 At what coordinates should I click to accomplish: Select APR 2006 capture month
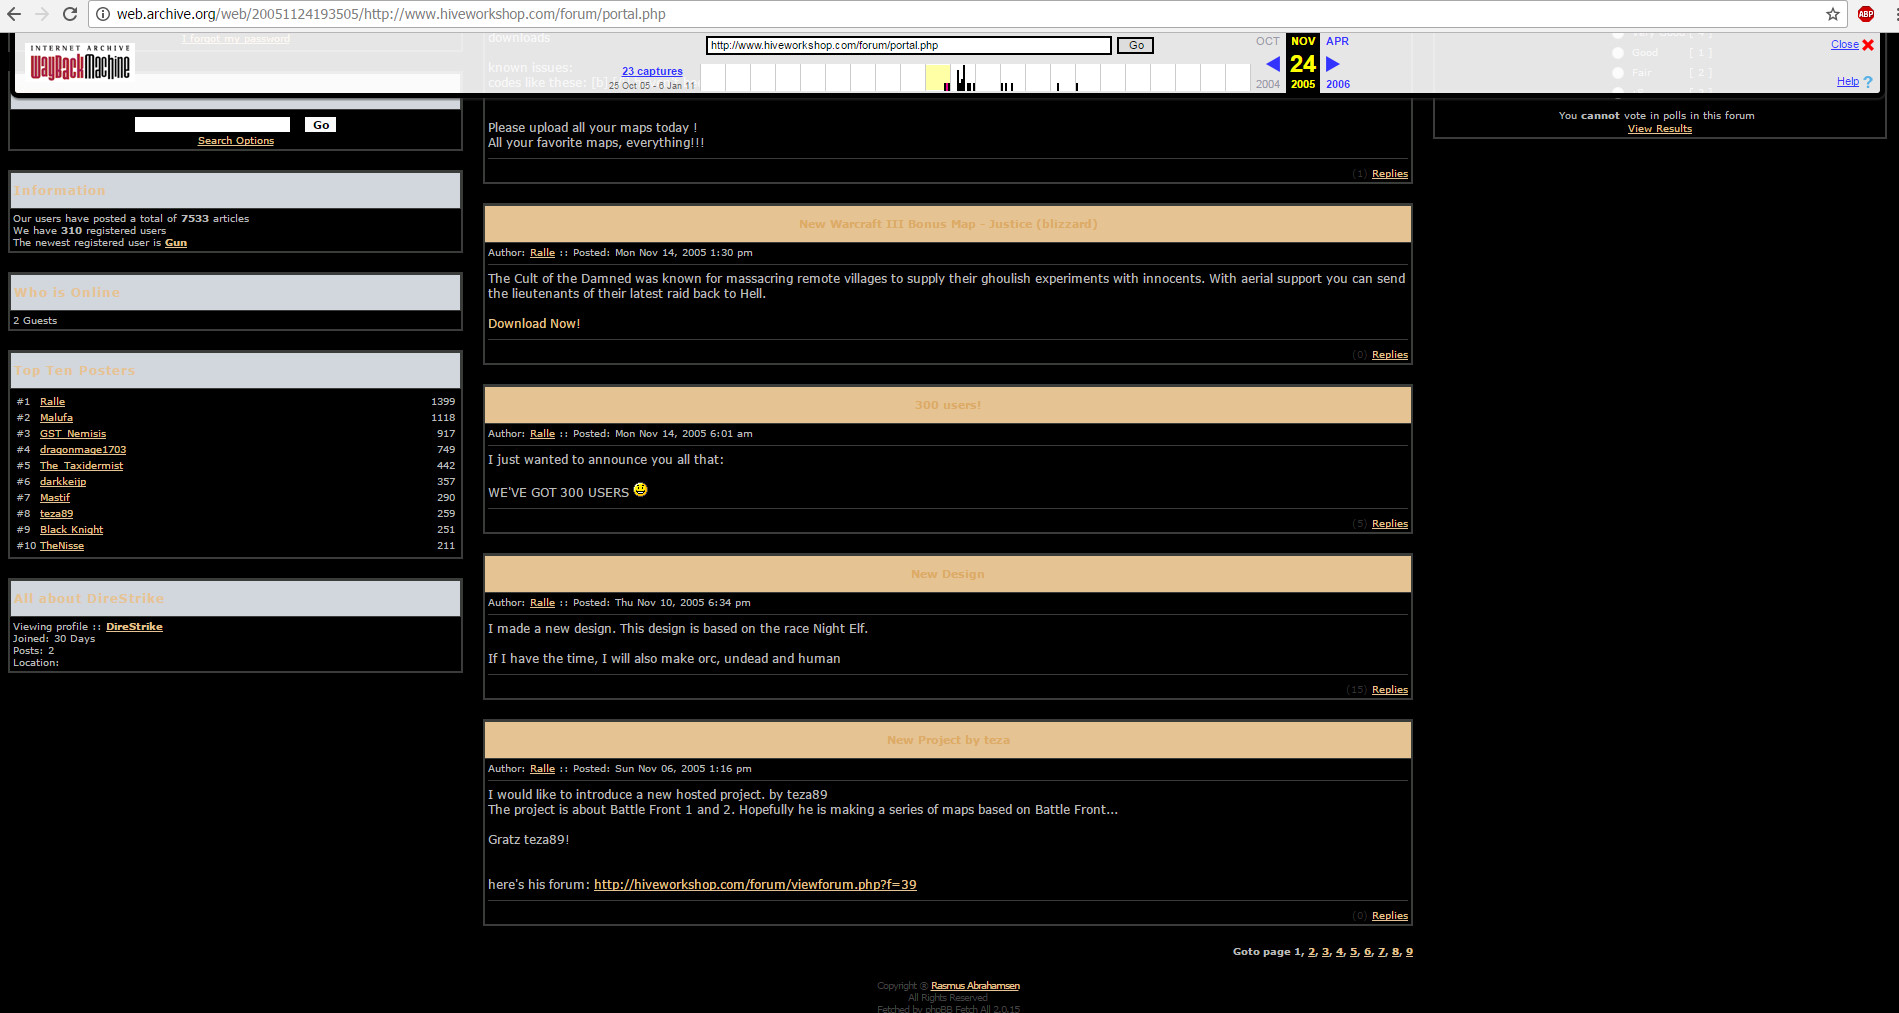(1337, 62)
